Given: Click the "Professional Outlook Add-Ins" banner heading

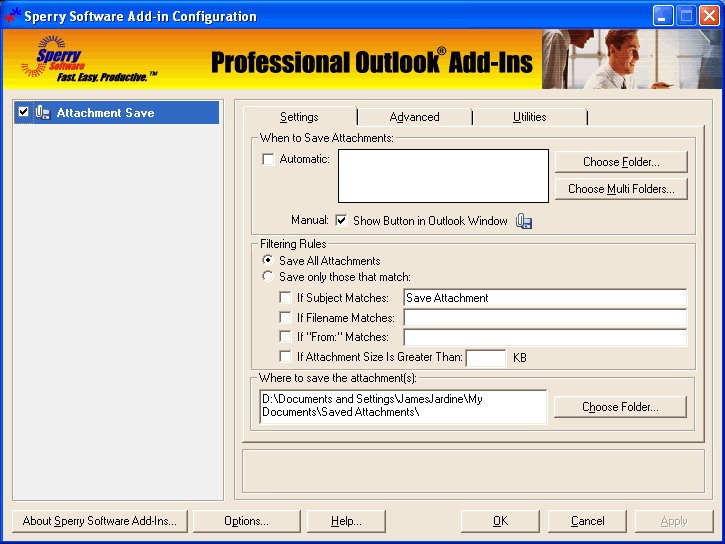Looking at the screenshot, I should (x=372, y=61).
